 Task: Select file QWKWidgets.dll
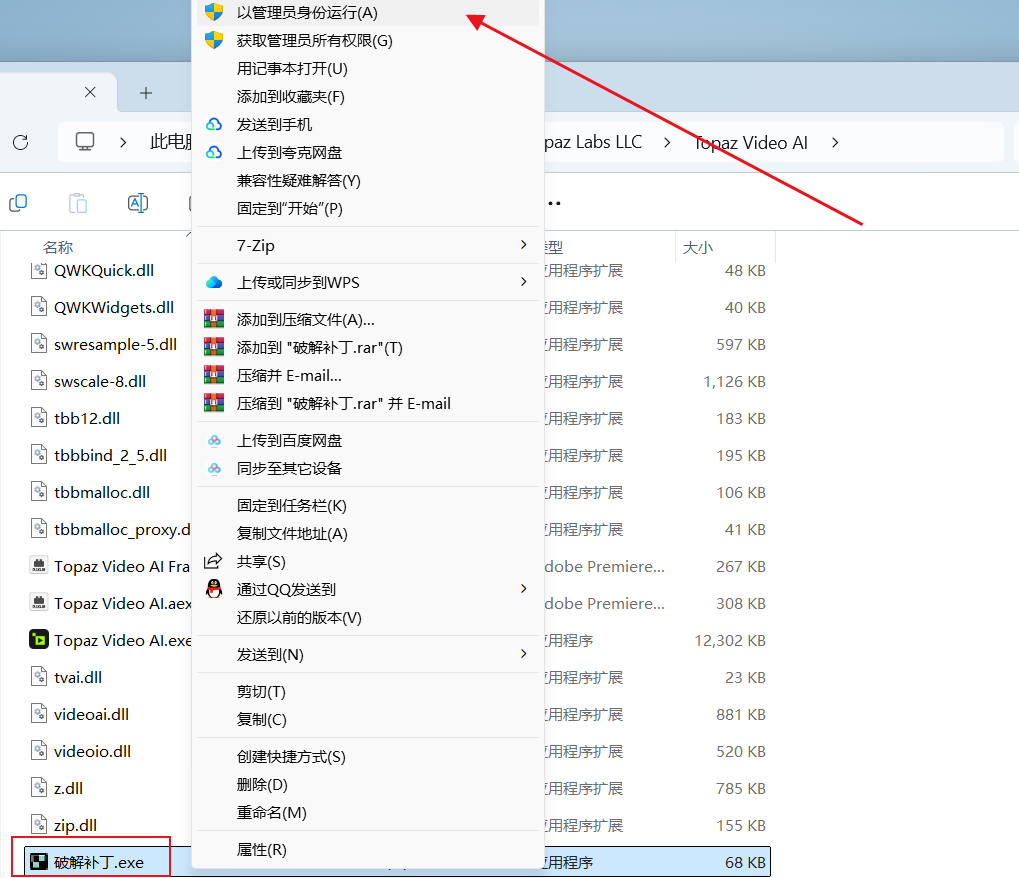point(114,307)
